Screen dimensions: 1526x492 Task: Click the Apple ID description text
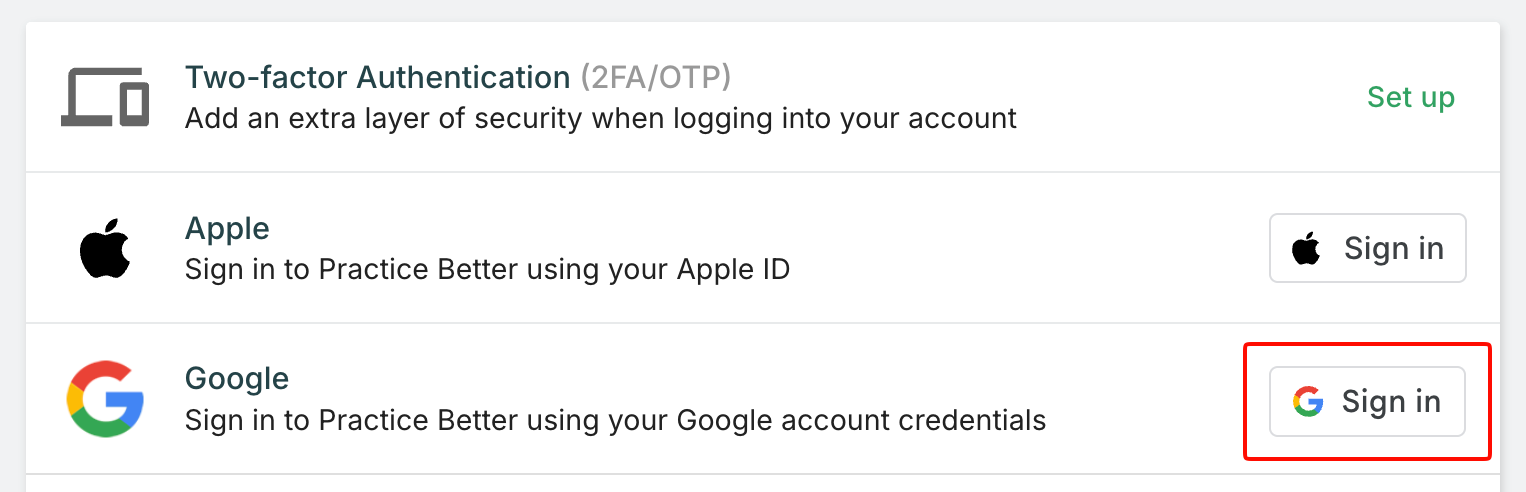pos(487,270)
